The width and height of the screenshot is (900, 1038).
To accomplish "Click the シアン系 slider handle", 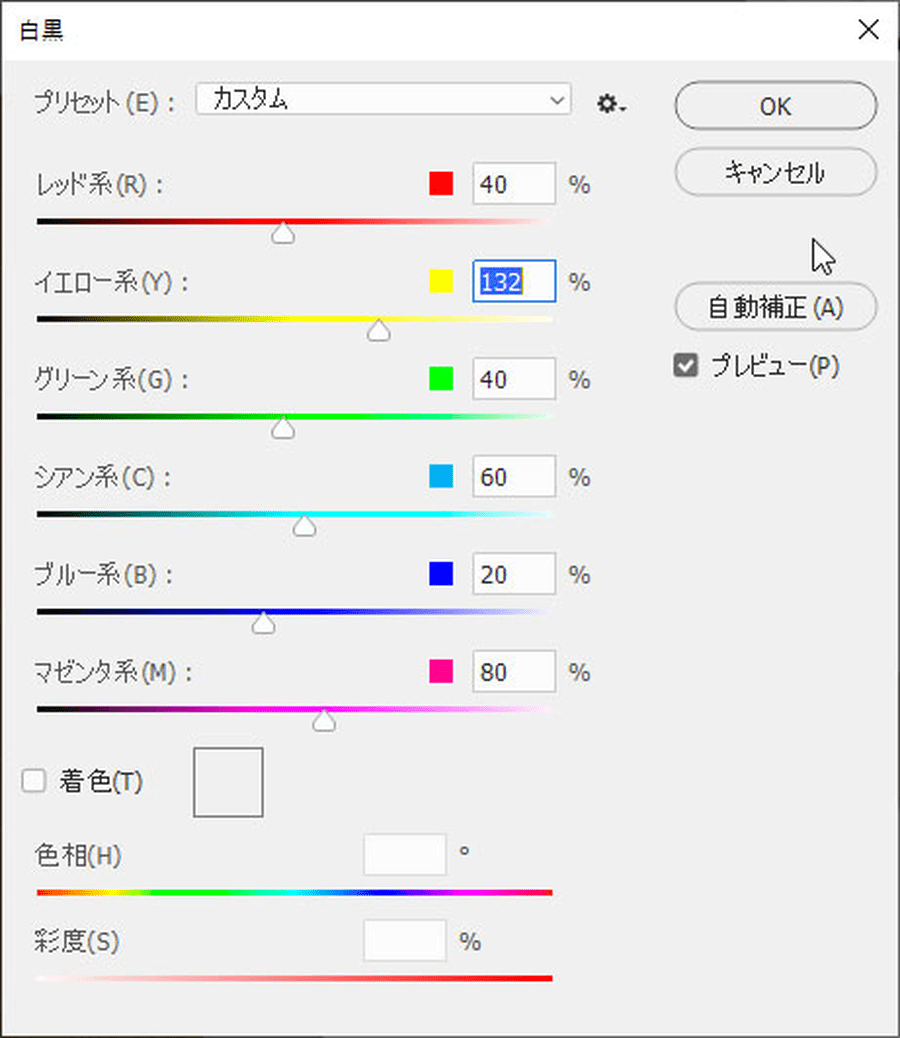I will pos(304,526).
